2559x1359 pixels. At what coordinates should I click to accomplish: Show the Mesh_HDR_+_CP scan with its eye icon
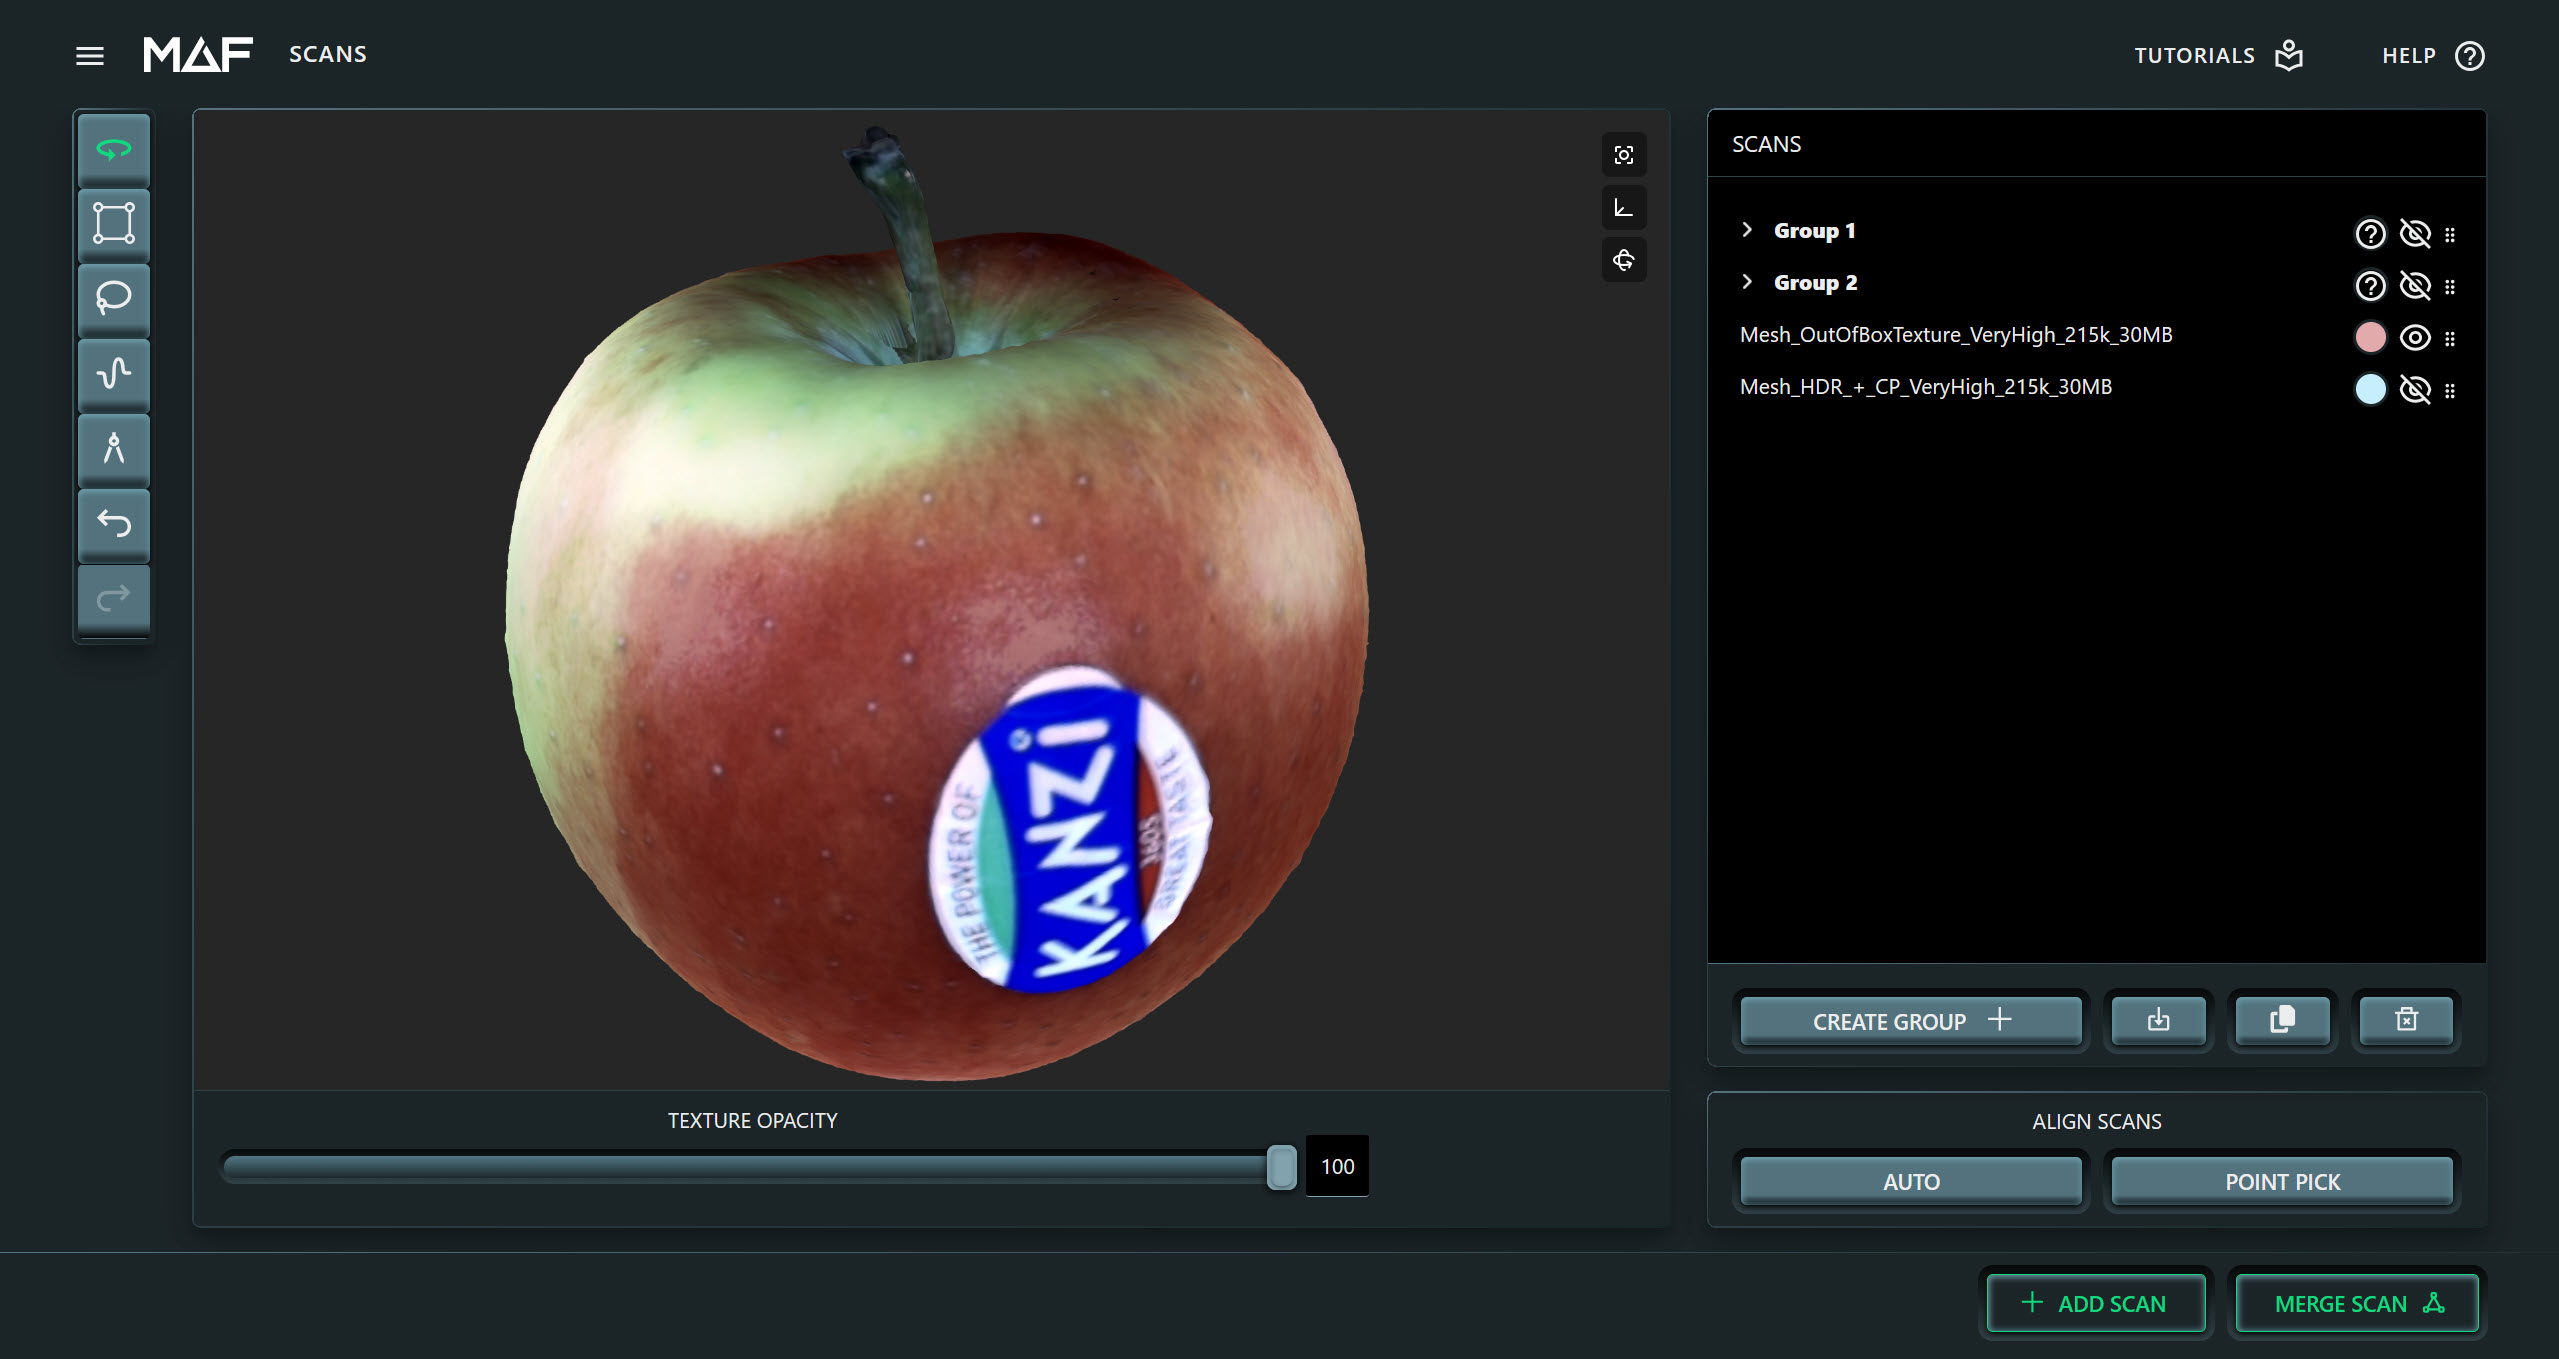pos(2414,389)
